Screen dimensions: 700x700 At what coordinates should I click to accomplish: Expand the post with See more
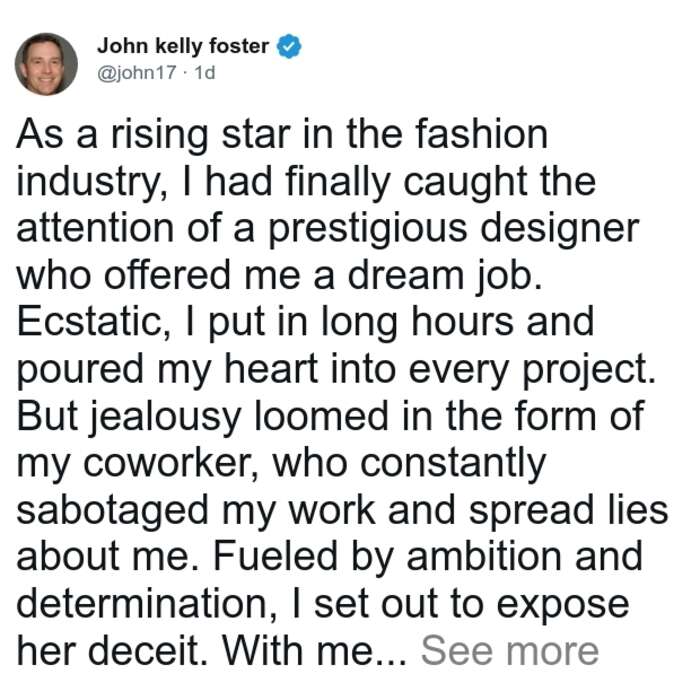click(x=509, y=651)
